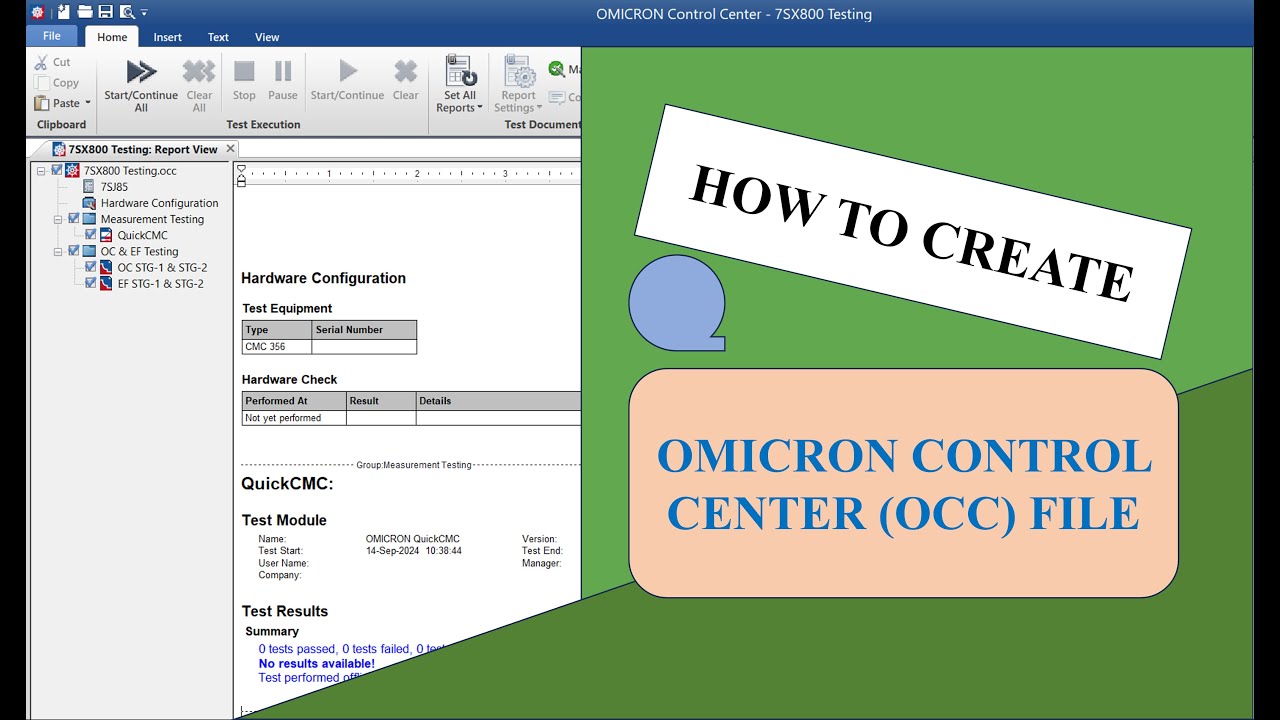
Task: Click Start/Continue All double-arrow icon
Action: point(141,72)
